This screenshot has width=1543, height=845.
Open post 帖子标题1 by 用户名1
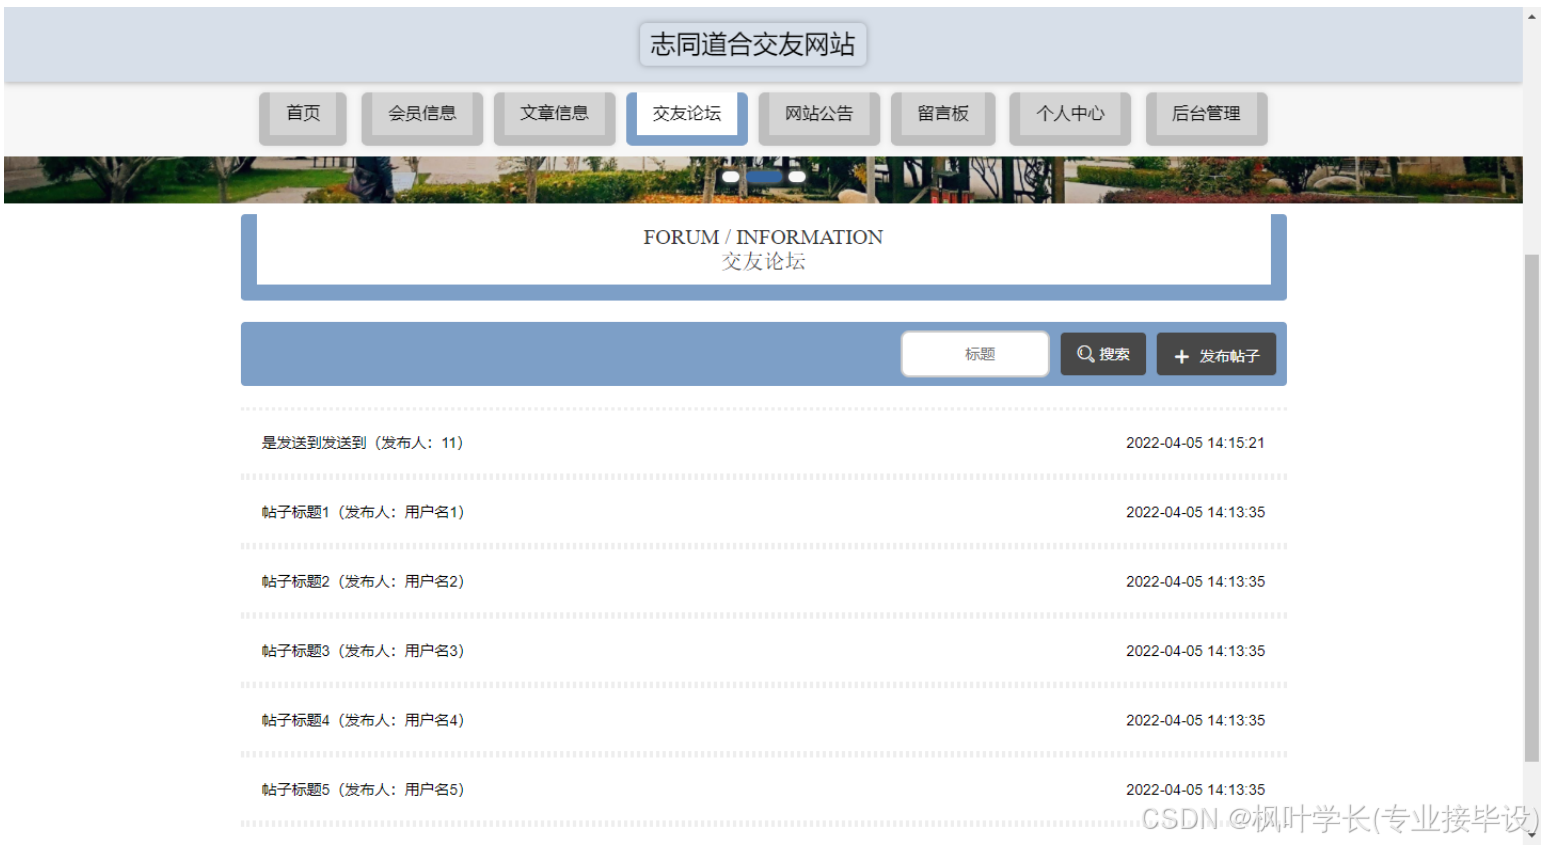362,512
